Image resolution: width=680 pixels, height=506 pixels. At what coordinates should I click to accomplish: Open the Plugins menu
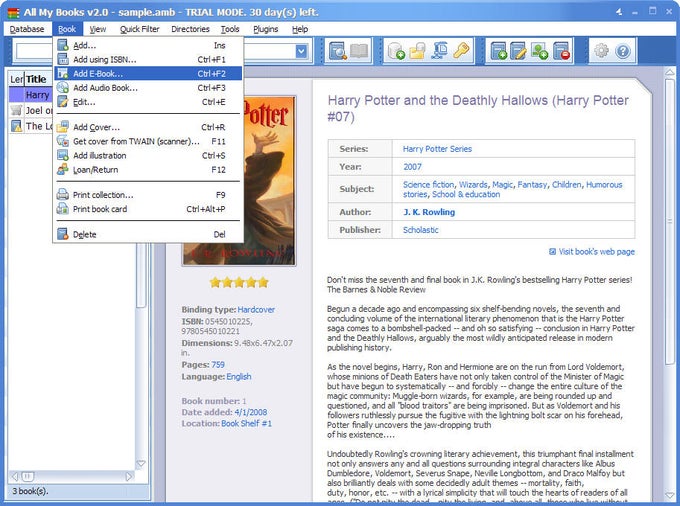click(x=265, y=29)
